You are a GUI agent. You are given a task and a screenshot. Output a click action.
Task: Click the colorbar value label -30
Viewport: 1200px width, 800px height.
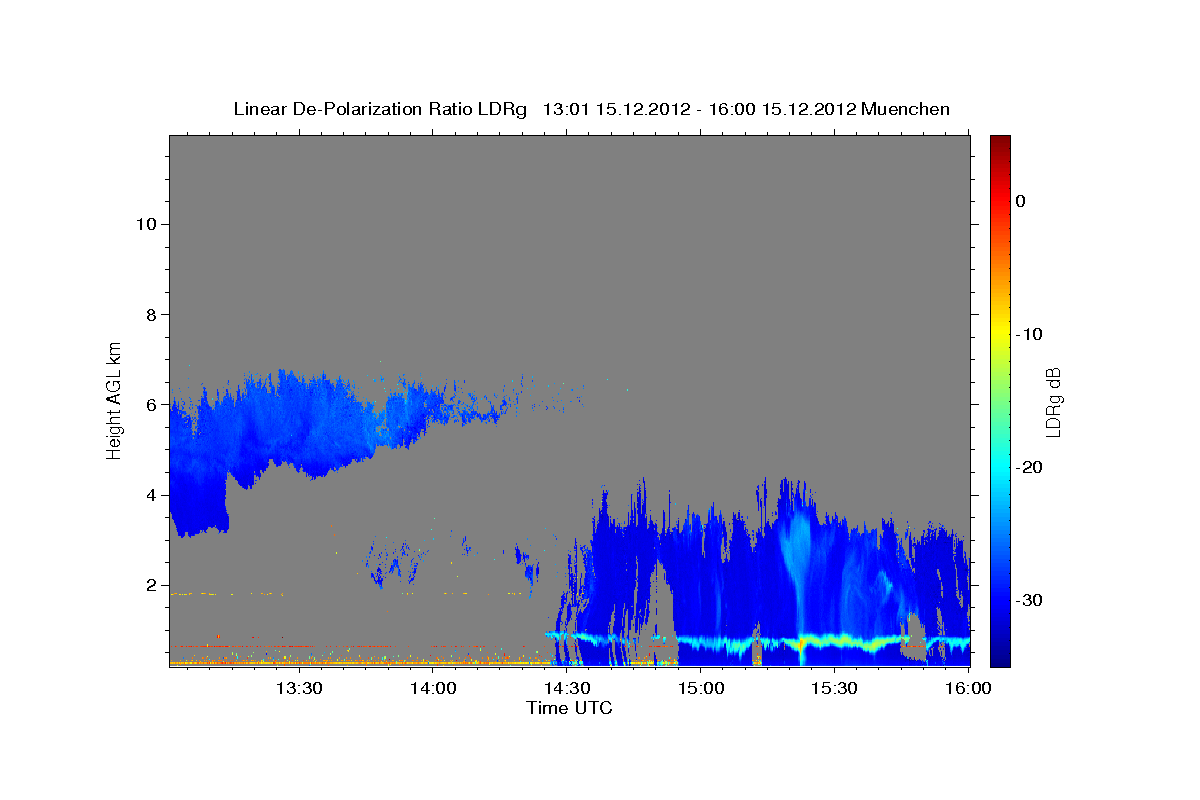pyautogui.click(x=1030, y=600)
